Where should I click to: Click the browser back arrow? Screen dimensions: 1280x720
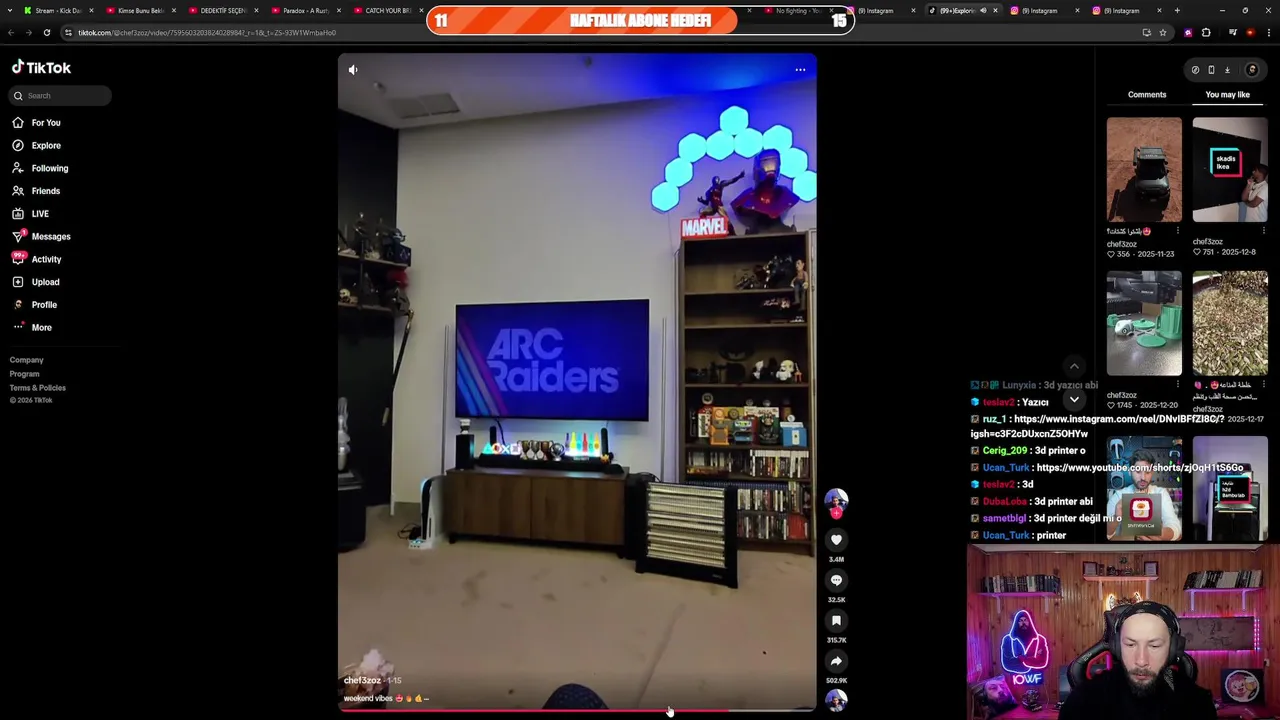tap(11, 33)
